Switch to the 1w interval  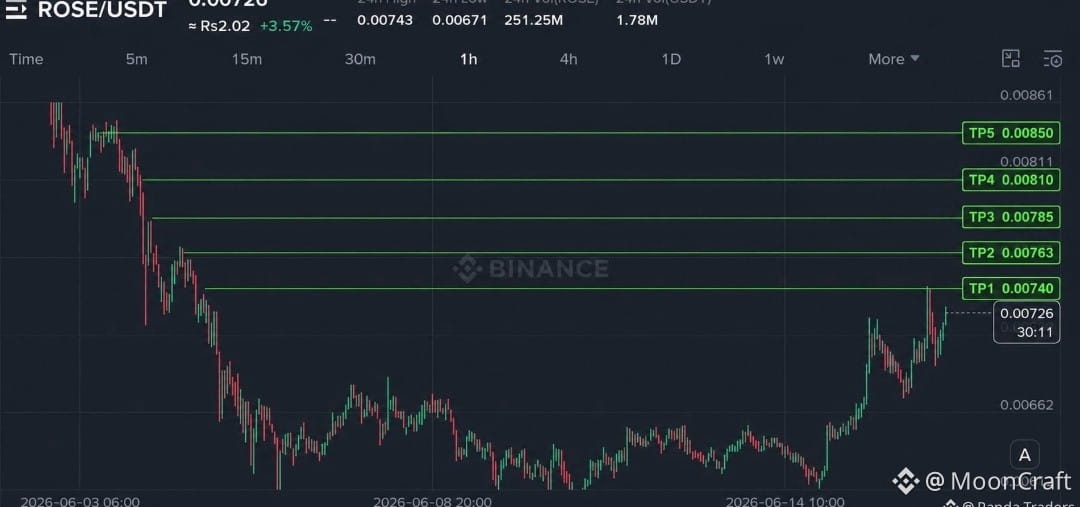(774, 59)
